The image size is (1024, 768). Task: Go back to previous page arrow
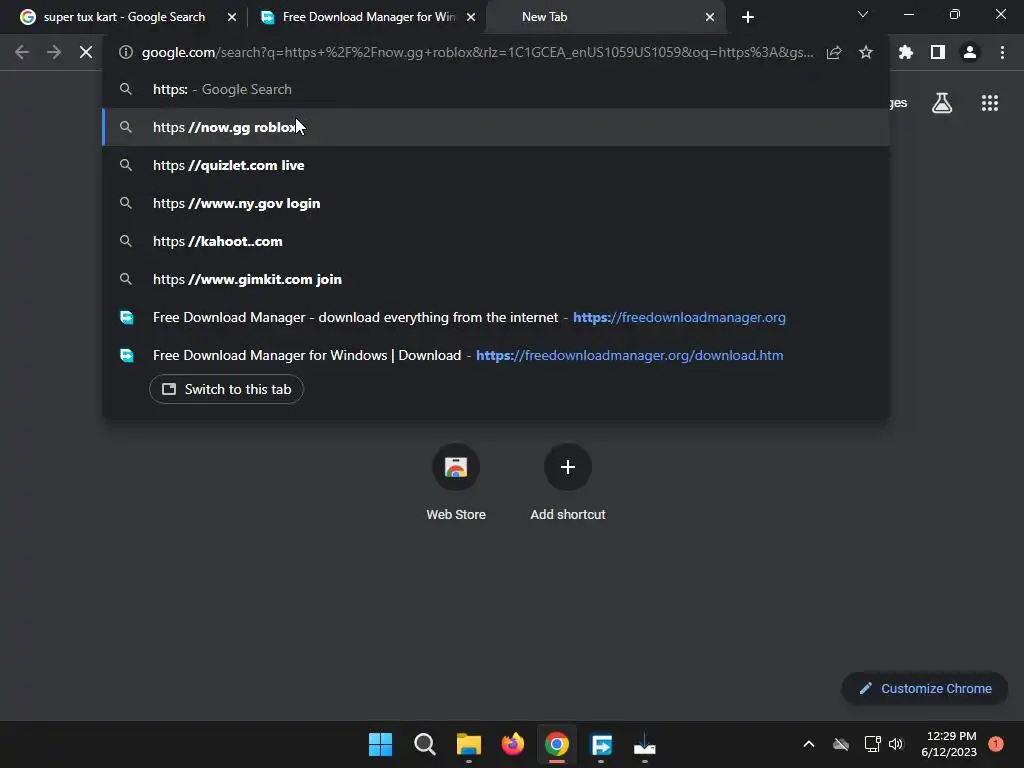(x=22, y=52)
